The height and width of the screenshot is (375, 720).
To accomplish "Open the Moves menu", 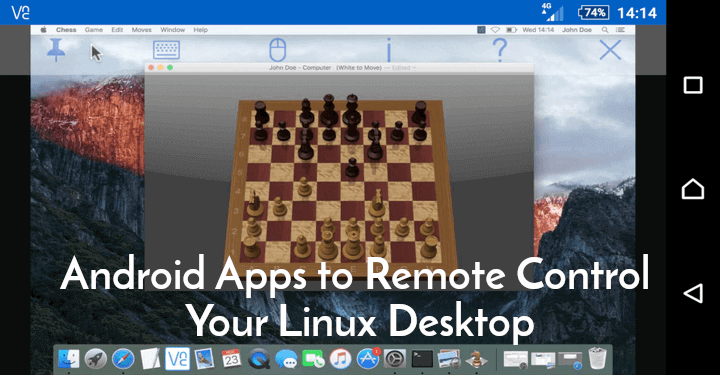I will coord(141,30).
